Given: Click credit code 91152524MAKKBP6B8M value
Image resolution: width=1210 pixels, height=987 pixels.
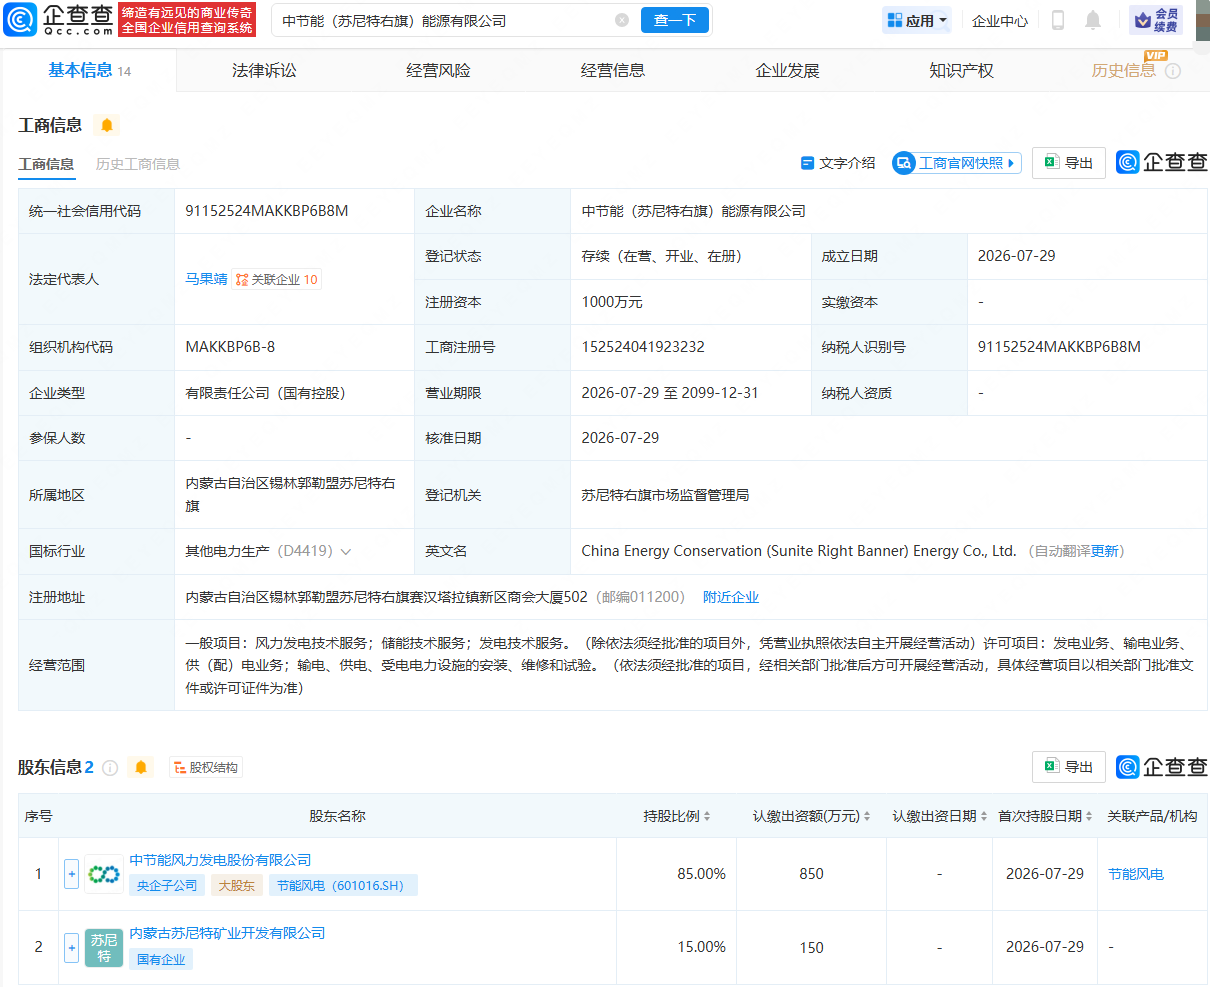Looking at the screenshot, I should 267,211.
